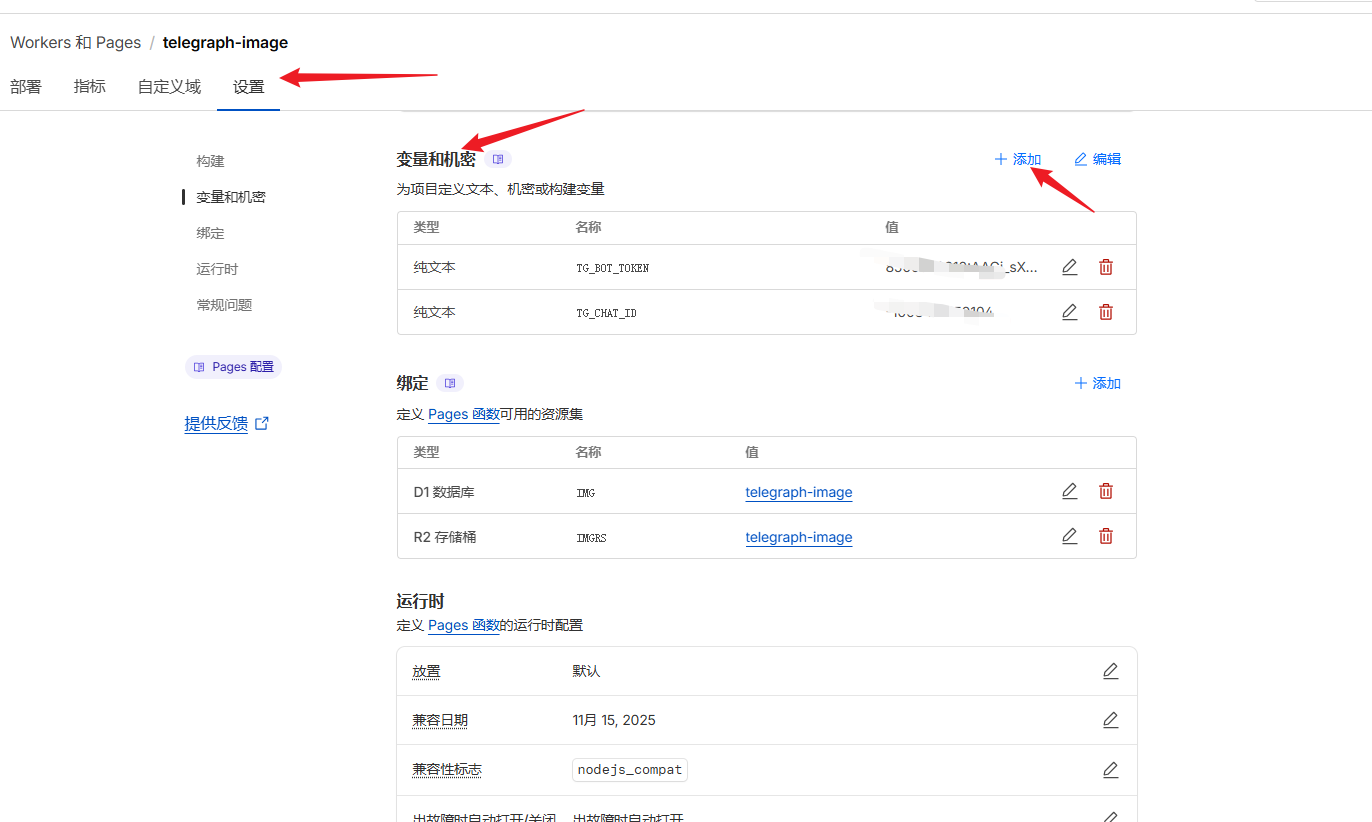
Task: Click 编辑 in the 变量和机密 section
Action: coord(1097,159)
